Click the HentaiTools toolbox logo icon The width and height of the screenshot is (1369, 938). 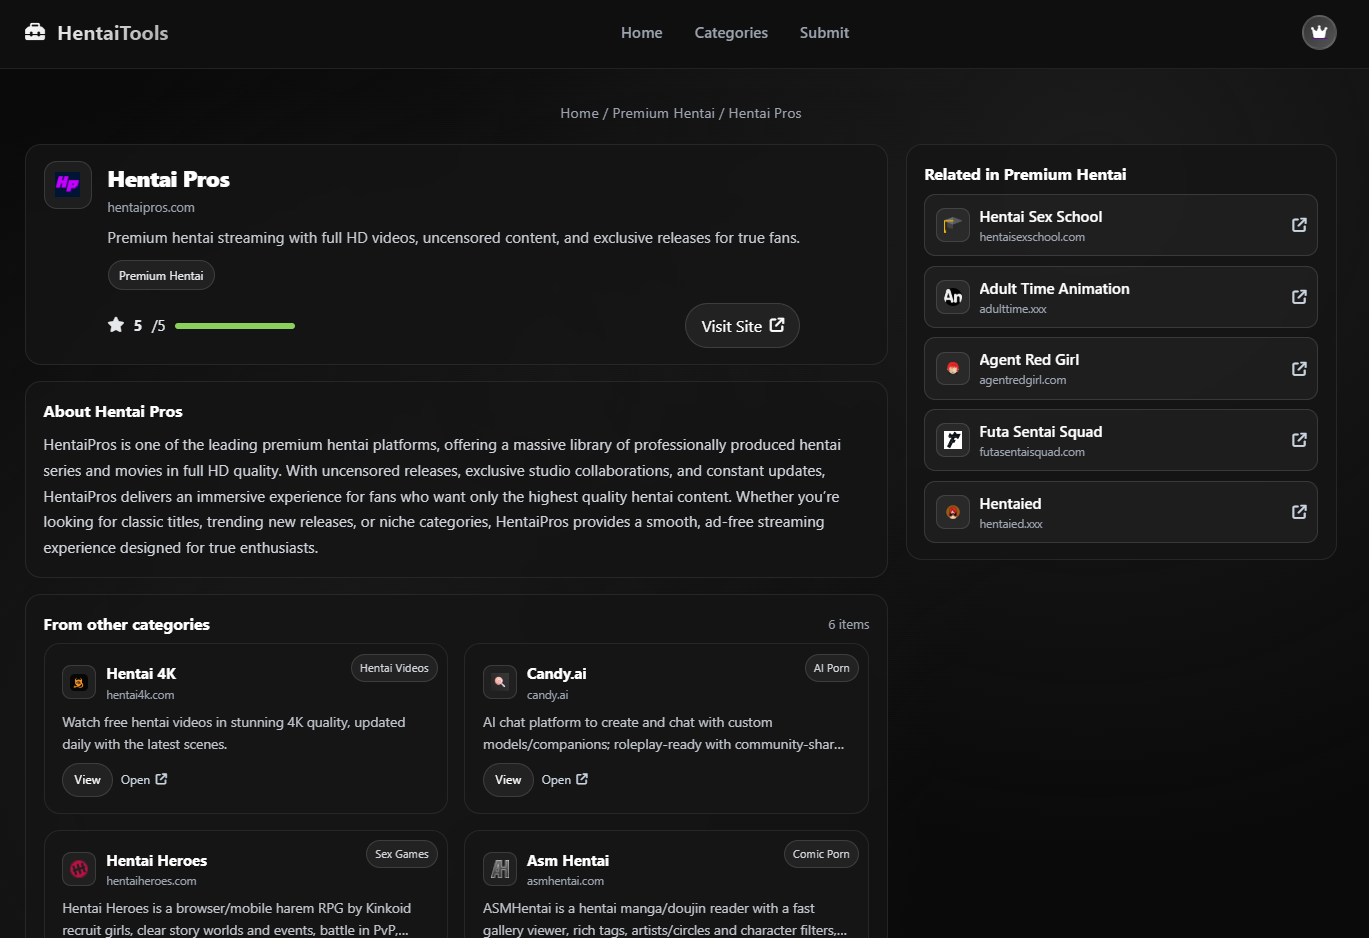click(x=35, y=32)
